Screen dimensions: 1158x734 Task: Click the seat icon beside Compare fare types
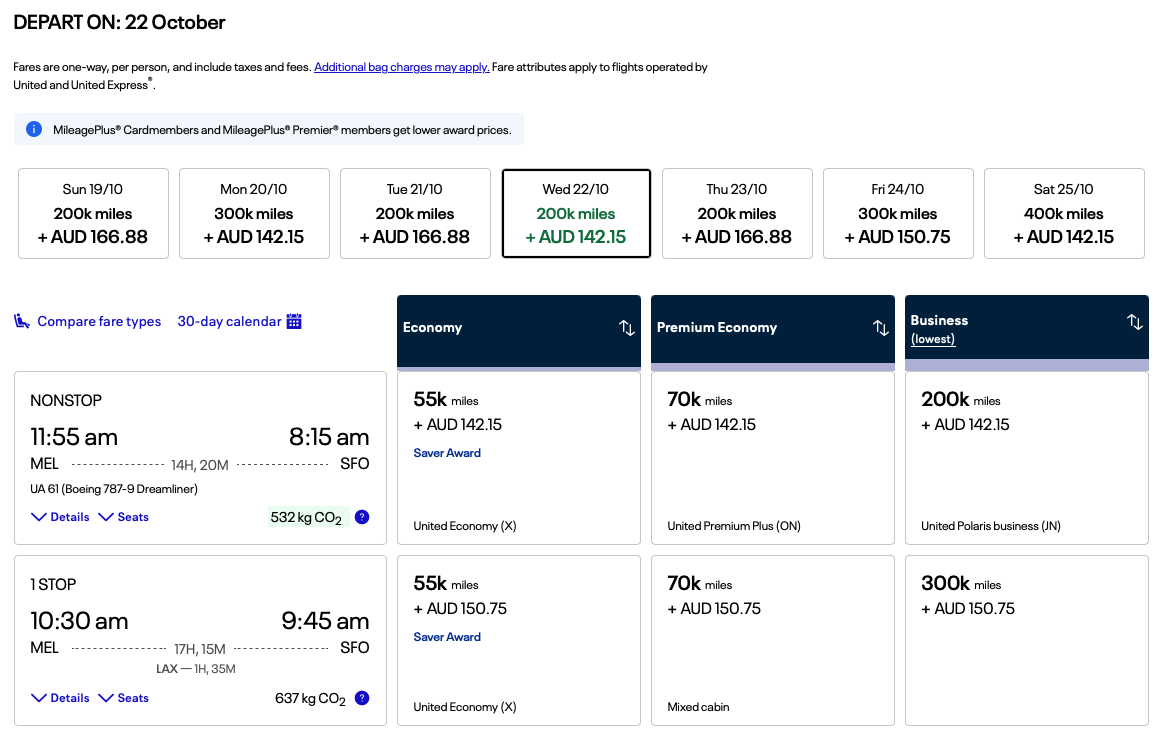(22, 321)
